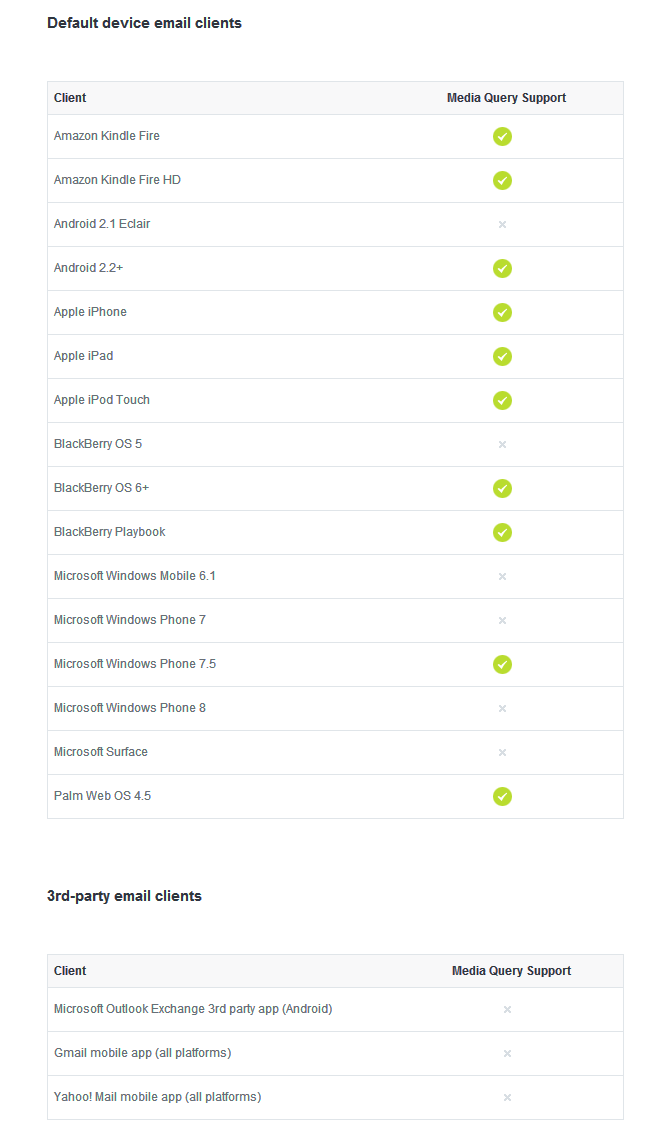Click the Apple iPod Touch row label
666x1146 pixels.
102,400
